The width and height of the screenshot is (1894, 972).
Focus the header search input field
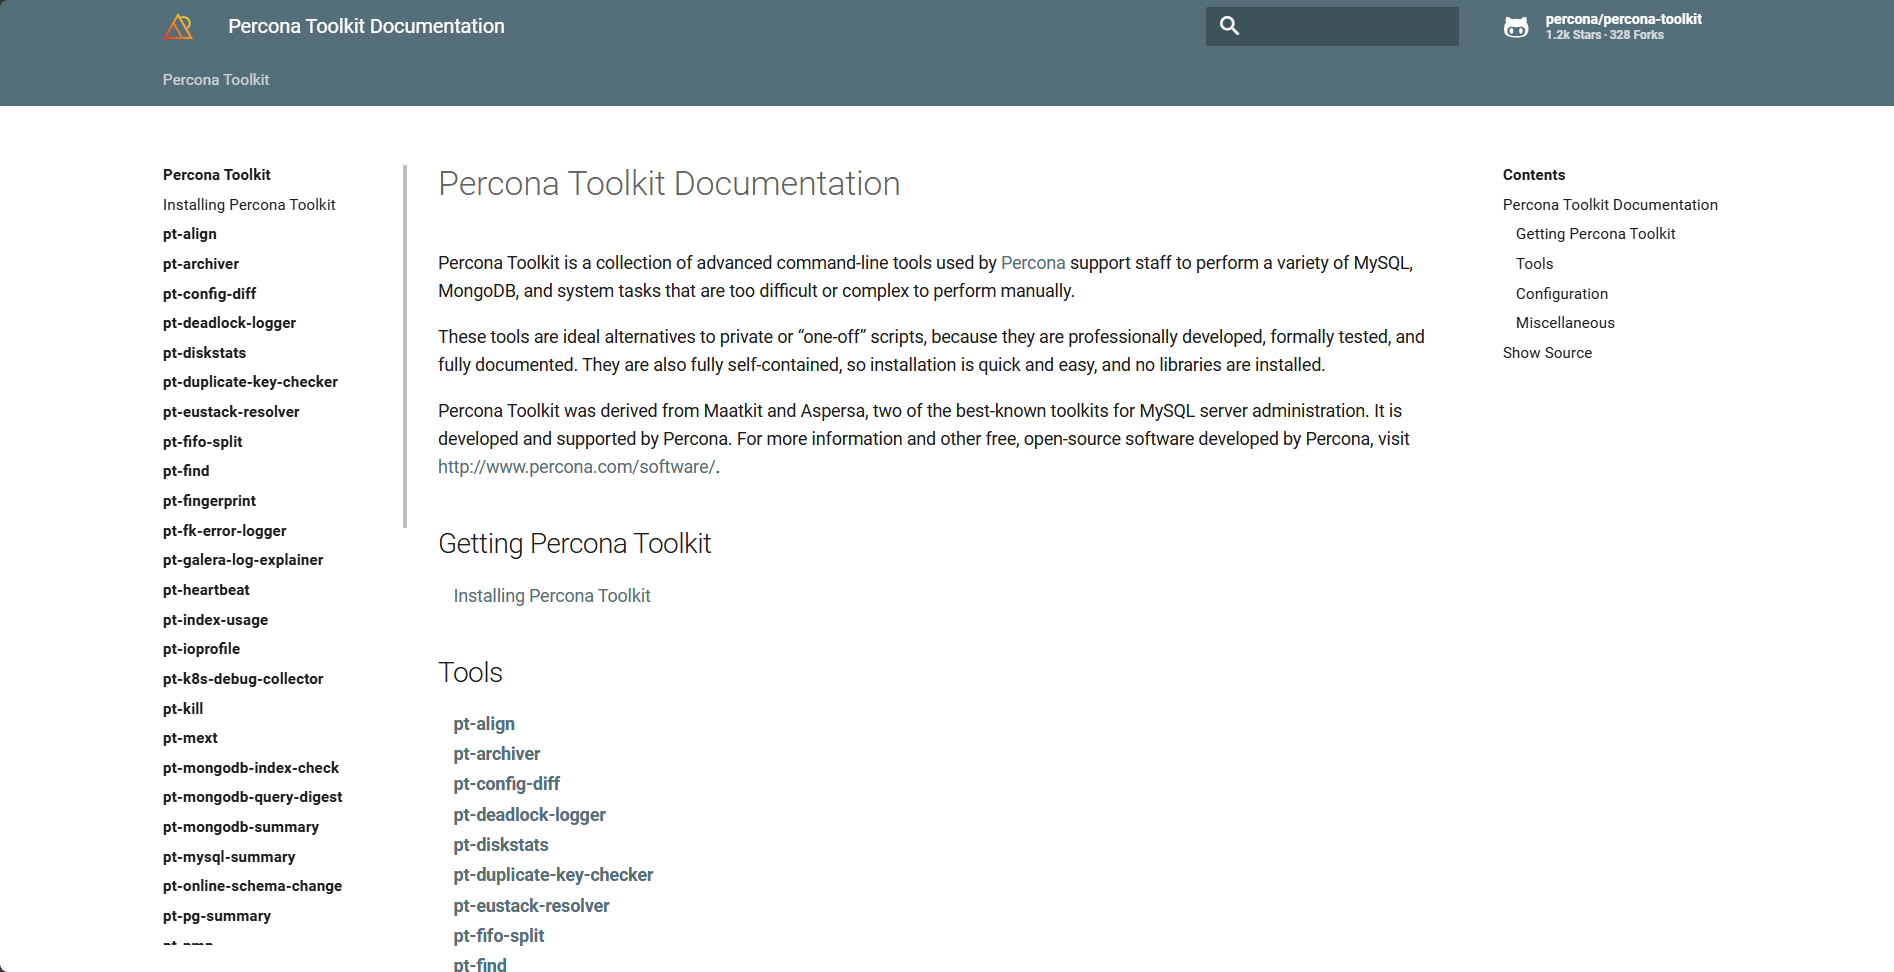point(1332,26)
